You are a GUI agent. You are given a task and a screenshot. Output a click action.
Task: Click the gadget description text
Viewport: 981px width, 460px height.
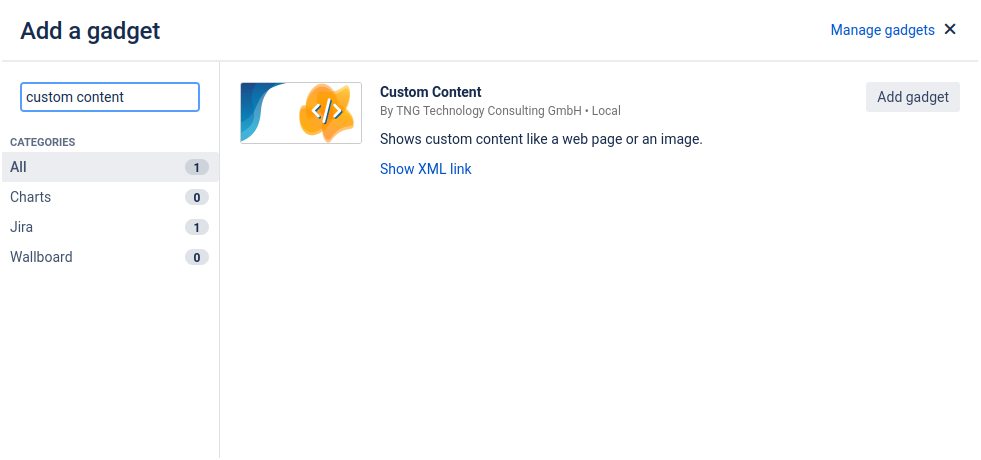(x=541, y=139)
